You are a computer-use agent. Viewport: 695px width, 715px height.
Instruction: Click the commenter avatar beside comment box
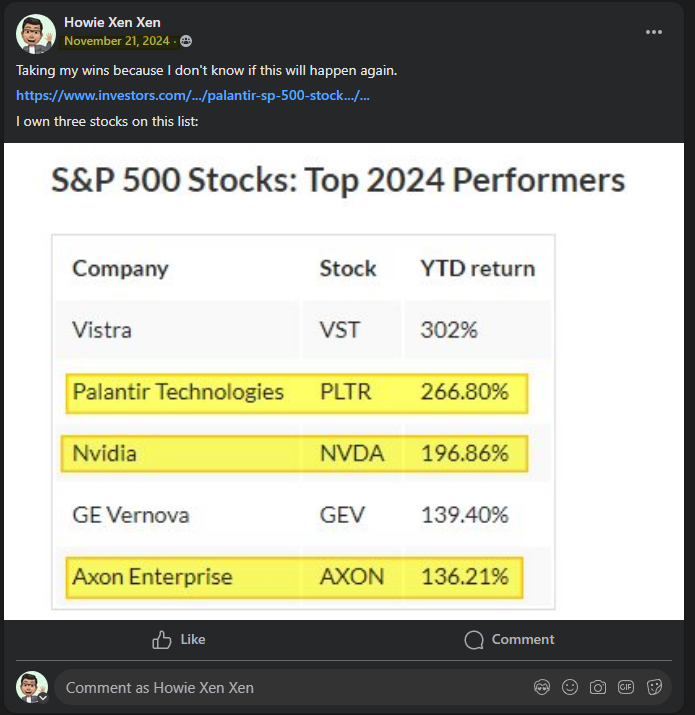(x=32, y=687)
